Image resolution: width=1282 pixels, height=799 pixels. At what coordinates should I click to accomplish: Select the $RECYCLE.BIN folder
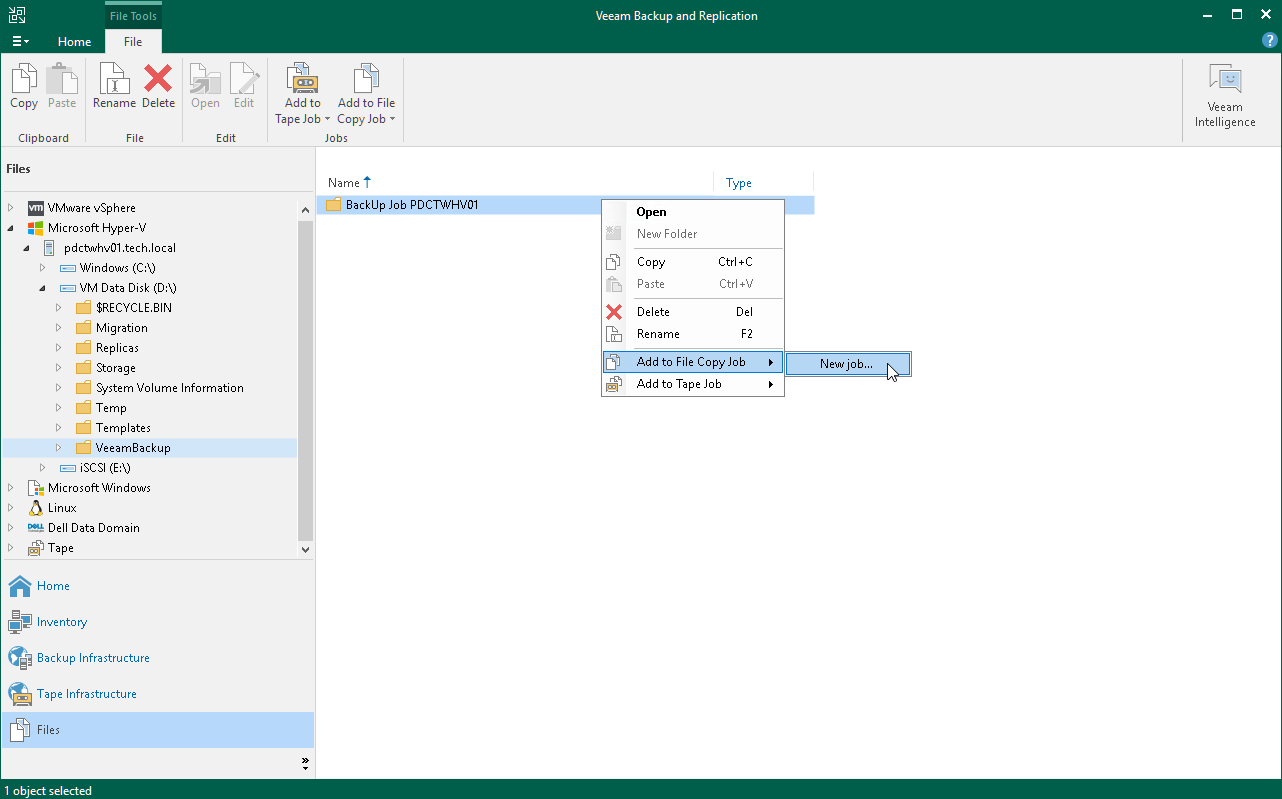[134, 308]
